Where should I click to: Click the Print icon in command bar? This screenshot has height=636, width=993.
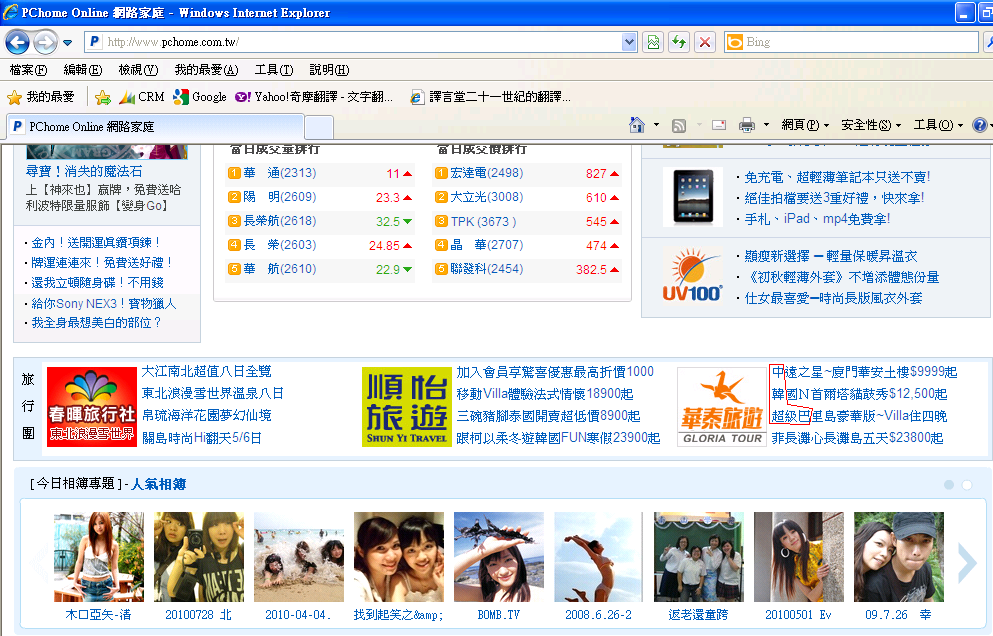click(746, 125)
